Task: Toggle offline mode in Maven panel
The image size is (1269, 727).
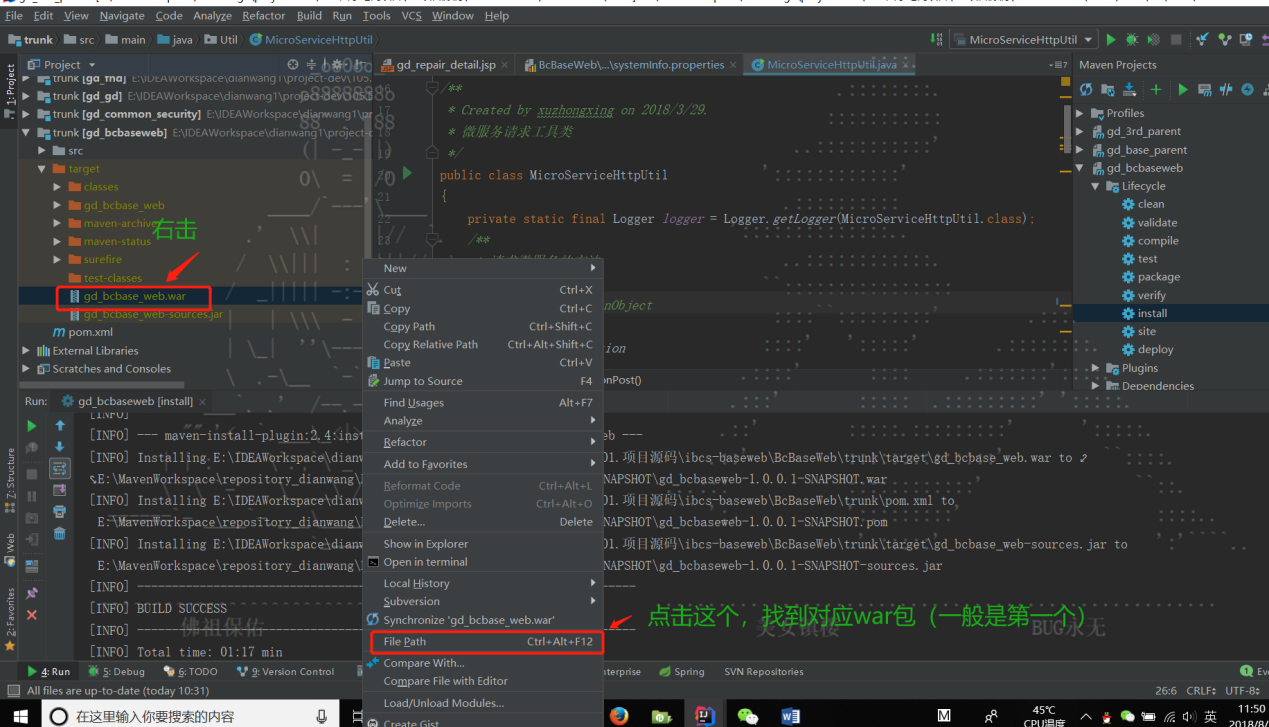Action: pos(1226,89)
